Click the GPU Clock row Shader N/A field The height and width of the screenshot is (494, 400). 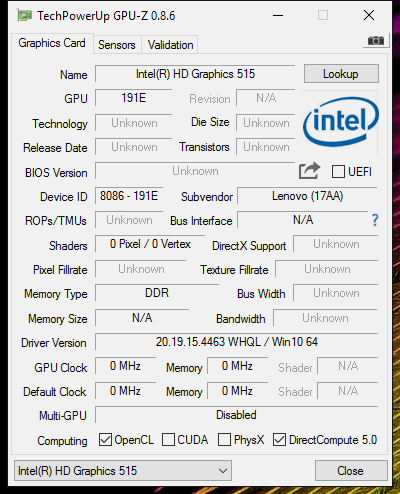click(x=348, y=366)
